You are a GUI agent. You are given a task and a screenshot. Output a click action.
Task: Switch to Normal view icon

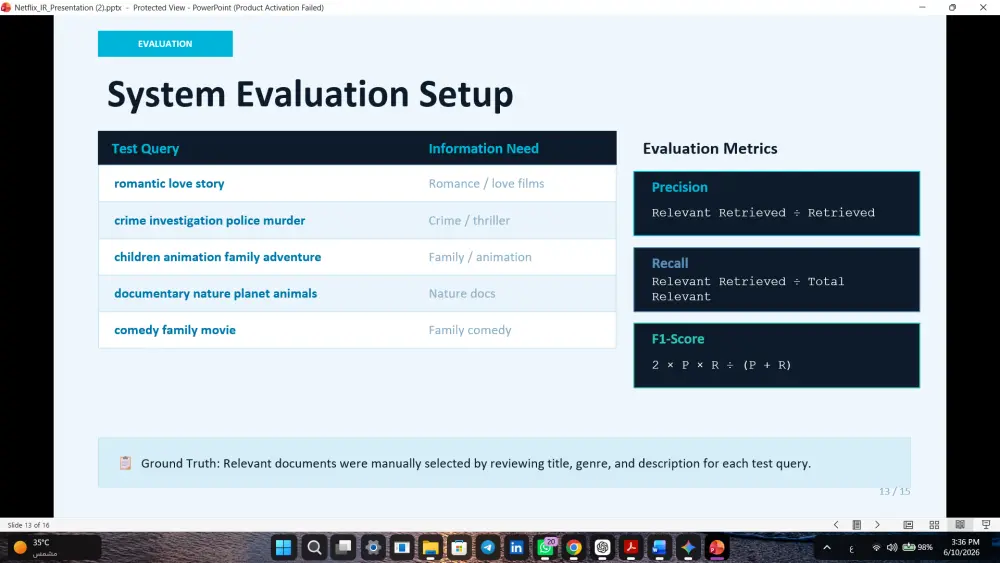coord(908,525)
